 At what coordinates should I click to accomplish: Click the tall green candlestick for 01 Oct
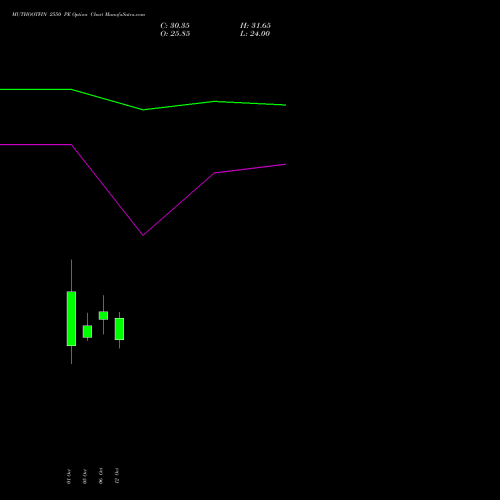tap(71, 318)
